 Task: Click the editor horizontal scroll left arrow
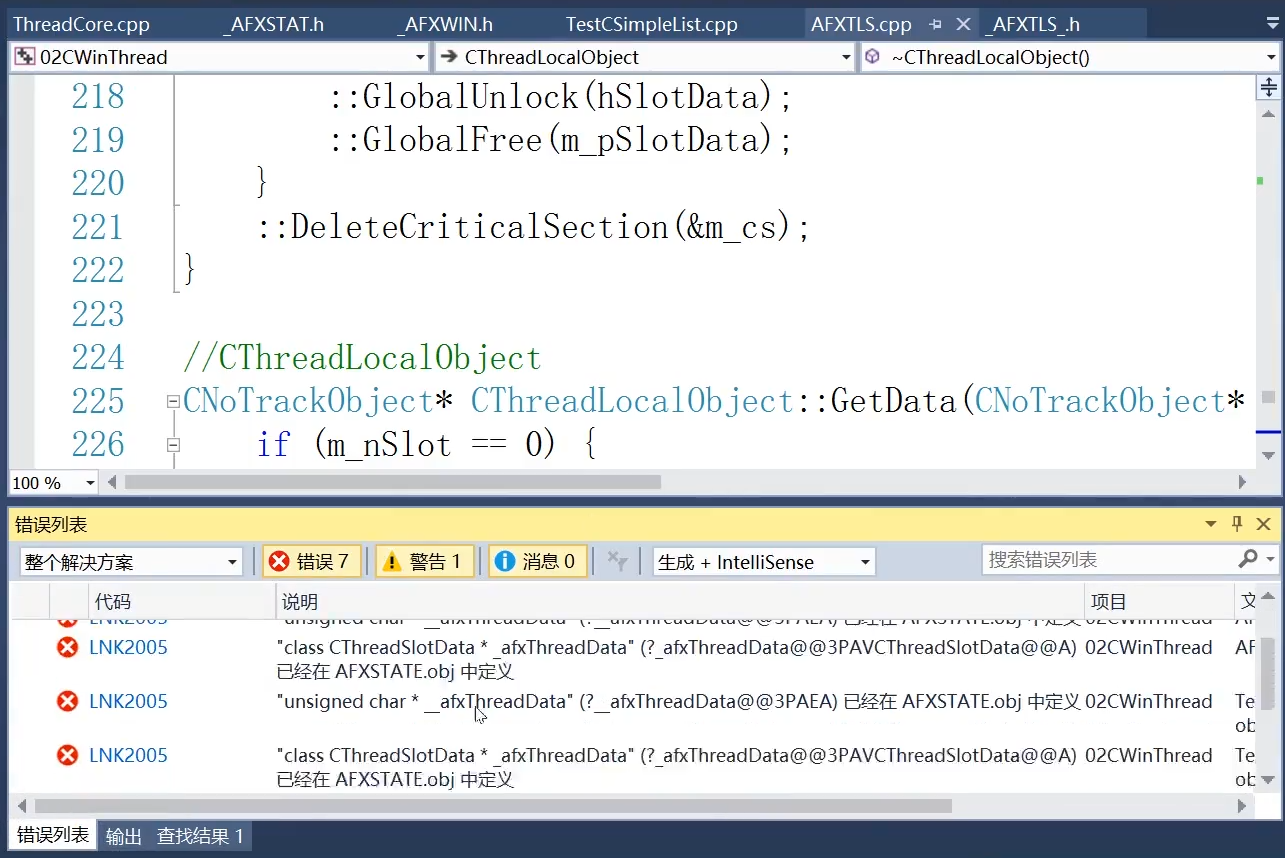pos(111,482)
